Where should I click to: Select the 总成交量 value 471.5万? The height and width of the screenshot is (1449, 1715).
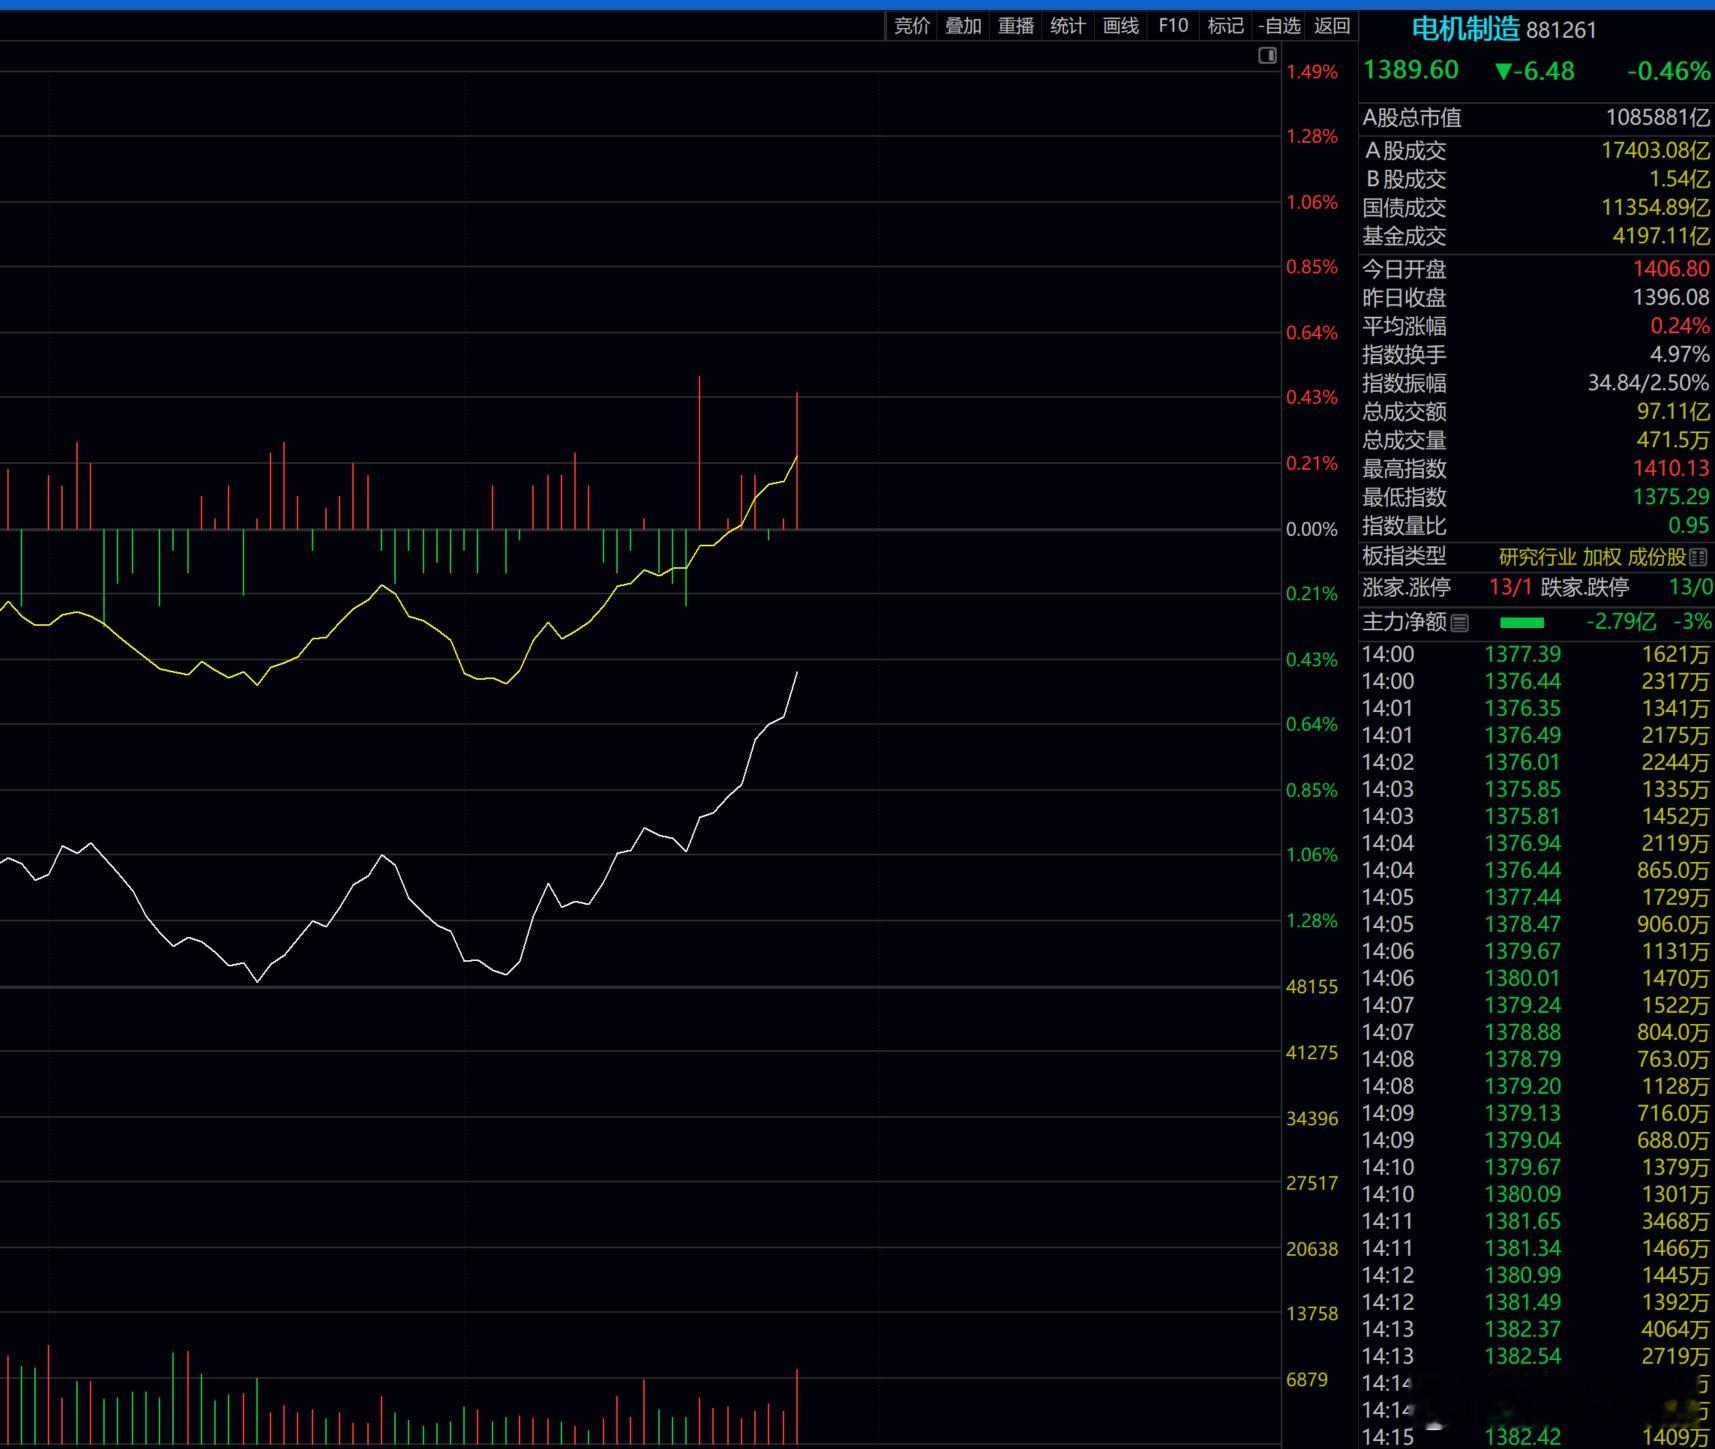pyautogui.click(x=1673, y=440)
